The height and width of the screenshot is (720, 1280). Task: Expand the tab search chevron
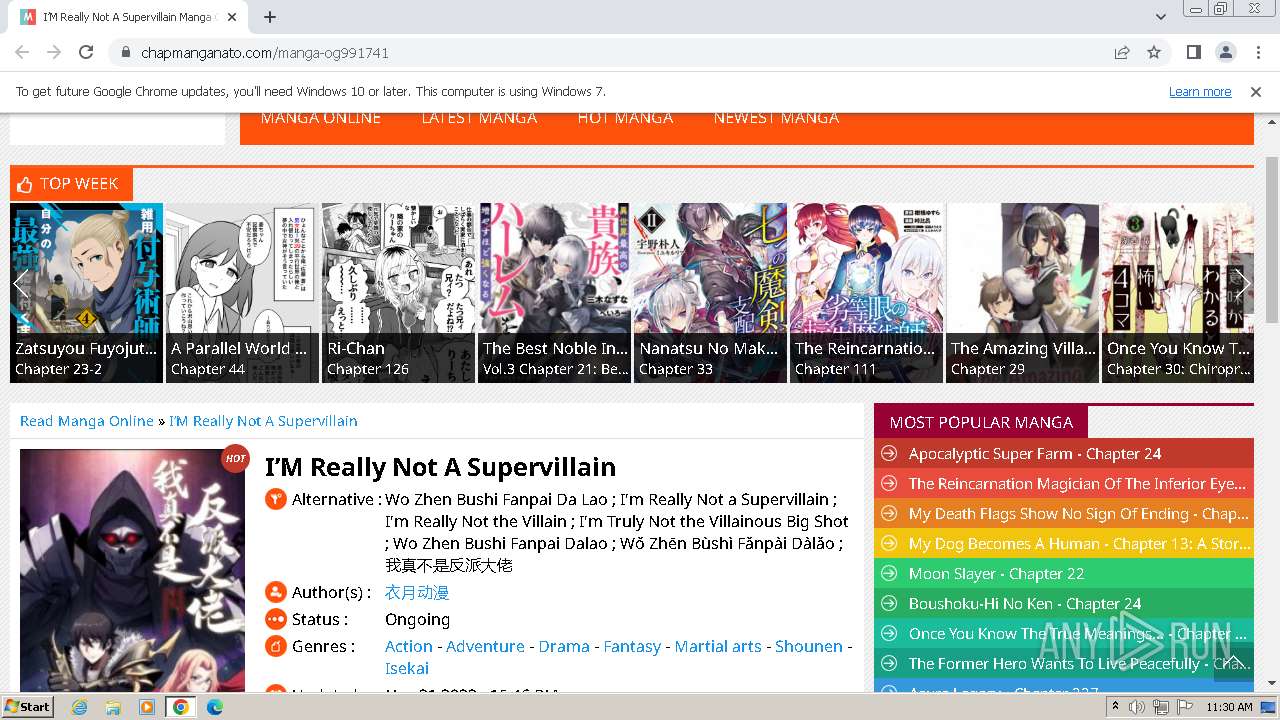pyautogui.click(x=1160, y=17)
